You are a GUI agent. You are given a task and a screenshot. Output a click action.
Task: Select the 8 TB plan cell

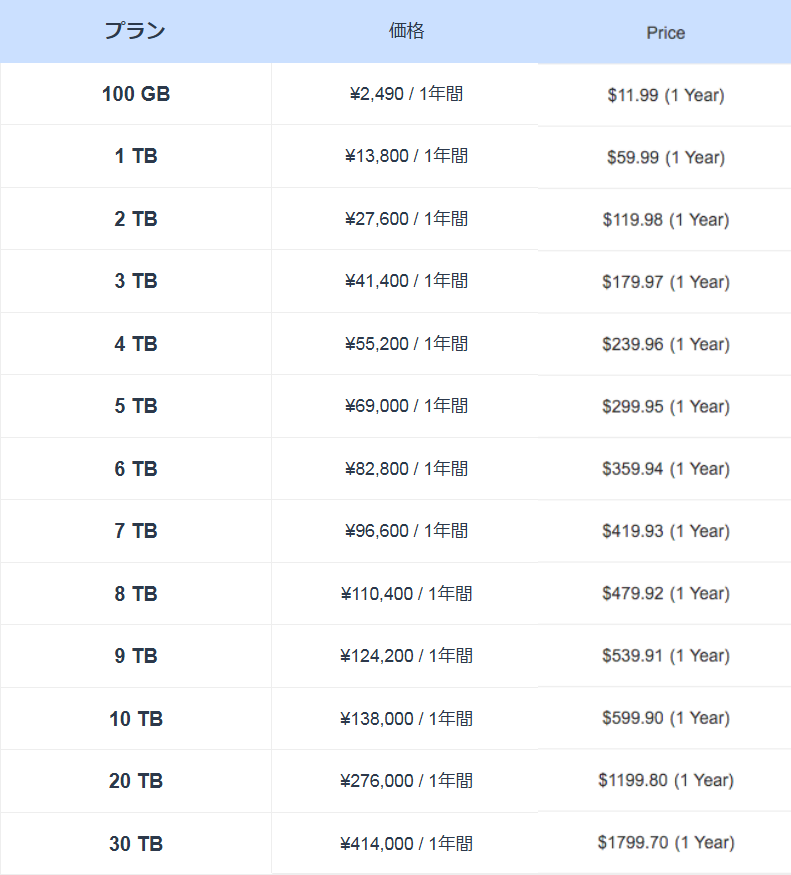[136, 594]
